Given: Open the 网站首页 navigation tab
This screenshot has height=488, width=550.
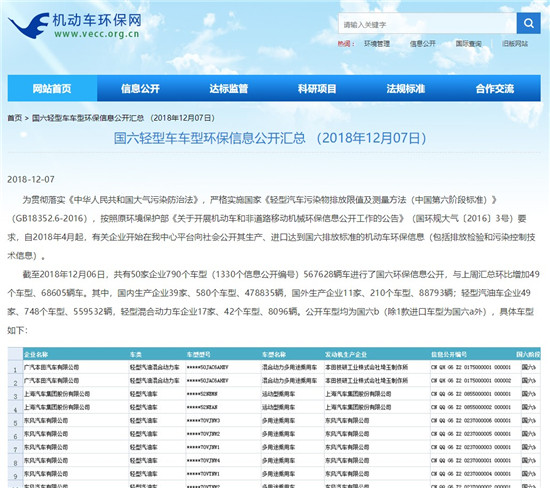Looking at the screenshot, I should (x=52, y=88).
